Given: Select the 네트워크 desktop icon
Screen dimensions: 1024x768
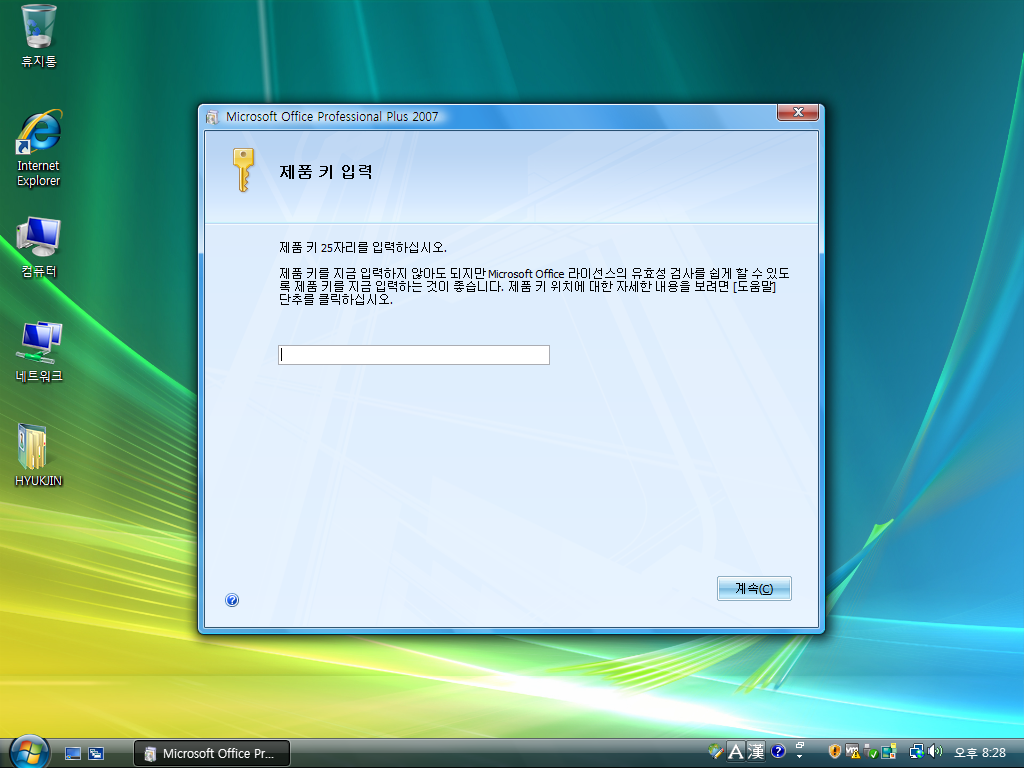Looking at the screenshot, I should (x=39, y=352).
